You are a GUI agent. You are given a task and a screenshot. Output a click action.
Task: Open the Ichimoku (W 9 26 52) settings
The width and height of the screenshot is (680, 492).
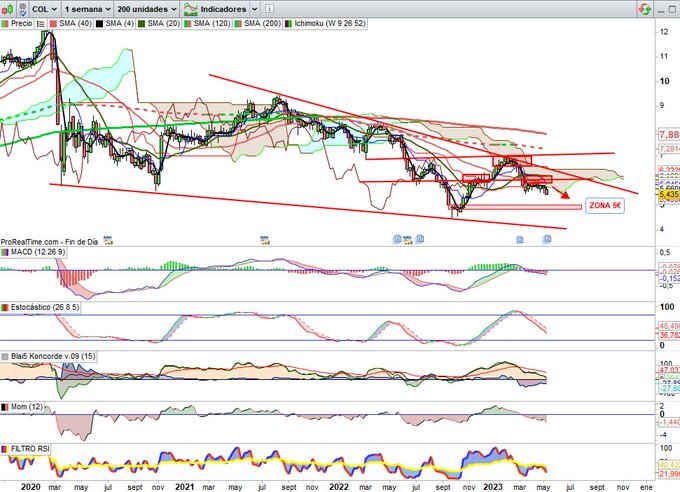(x=330, y=23)
